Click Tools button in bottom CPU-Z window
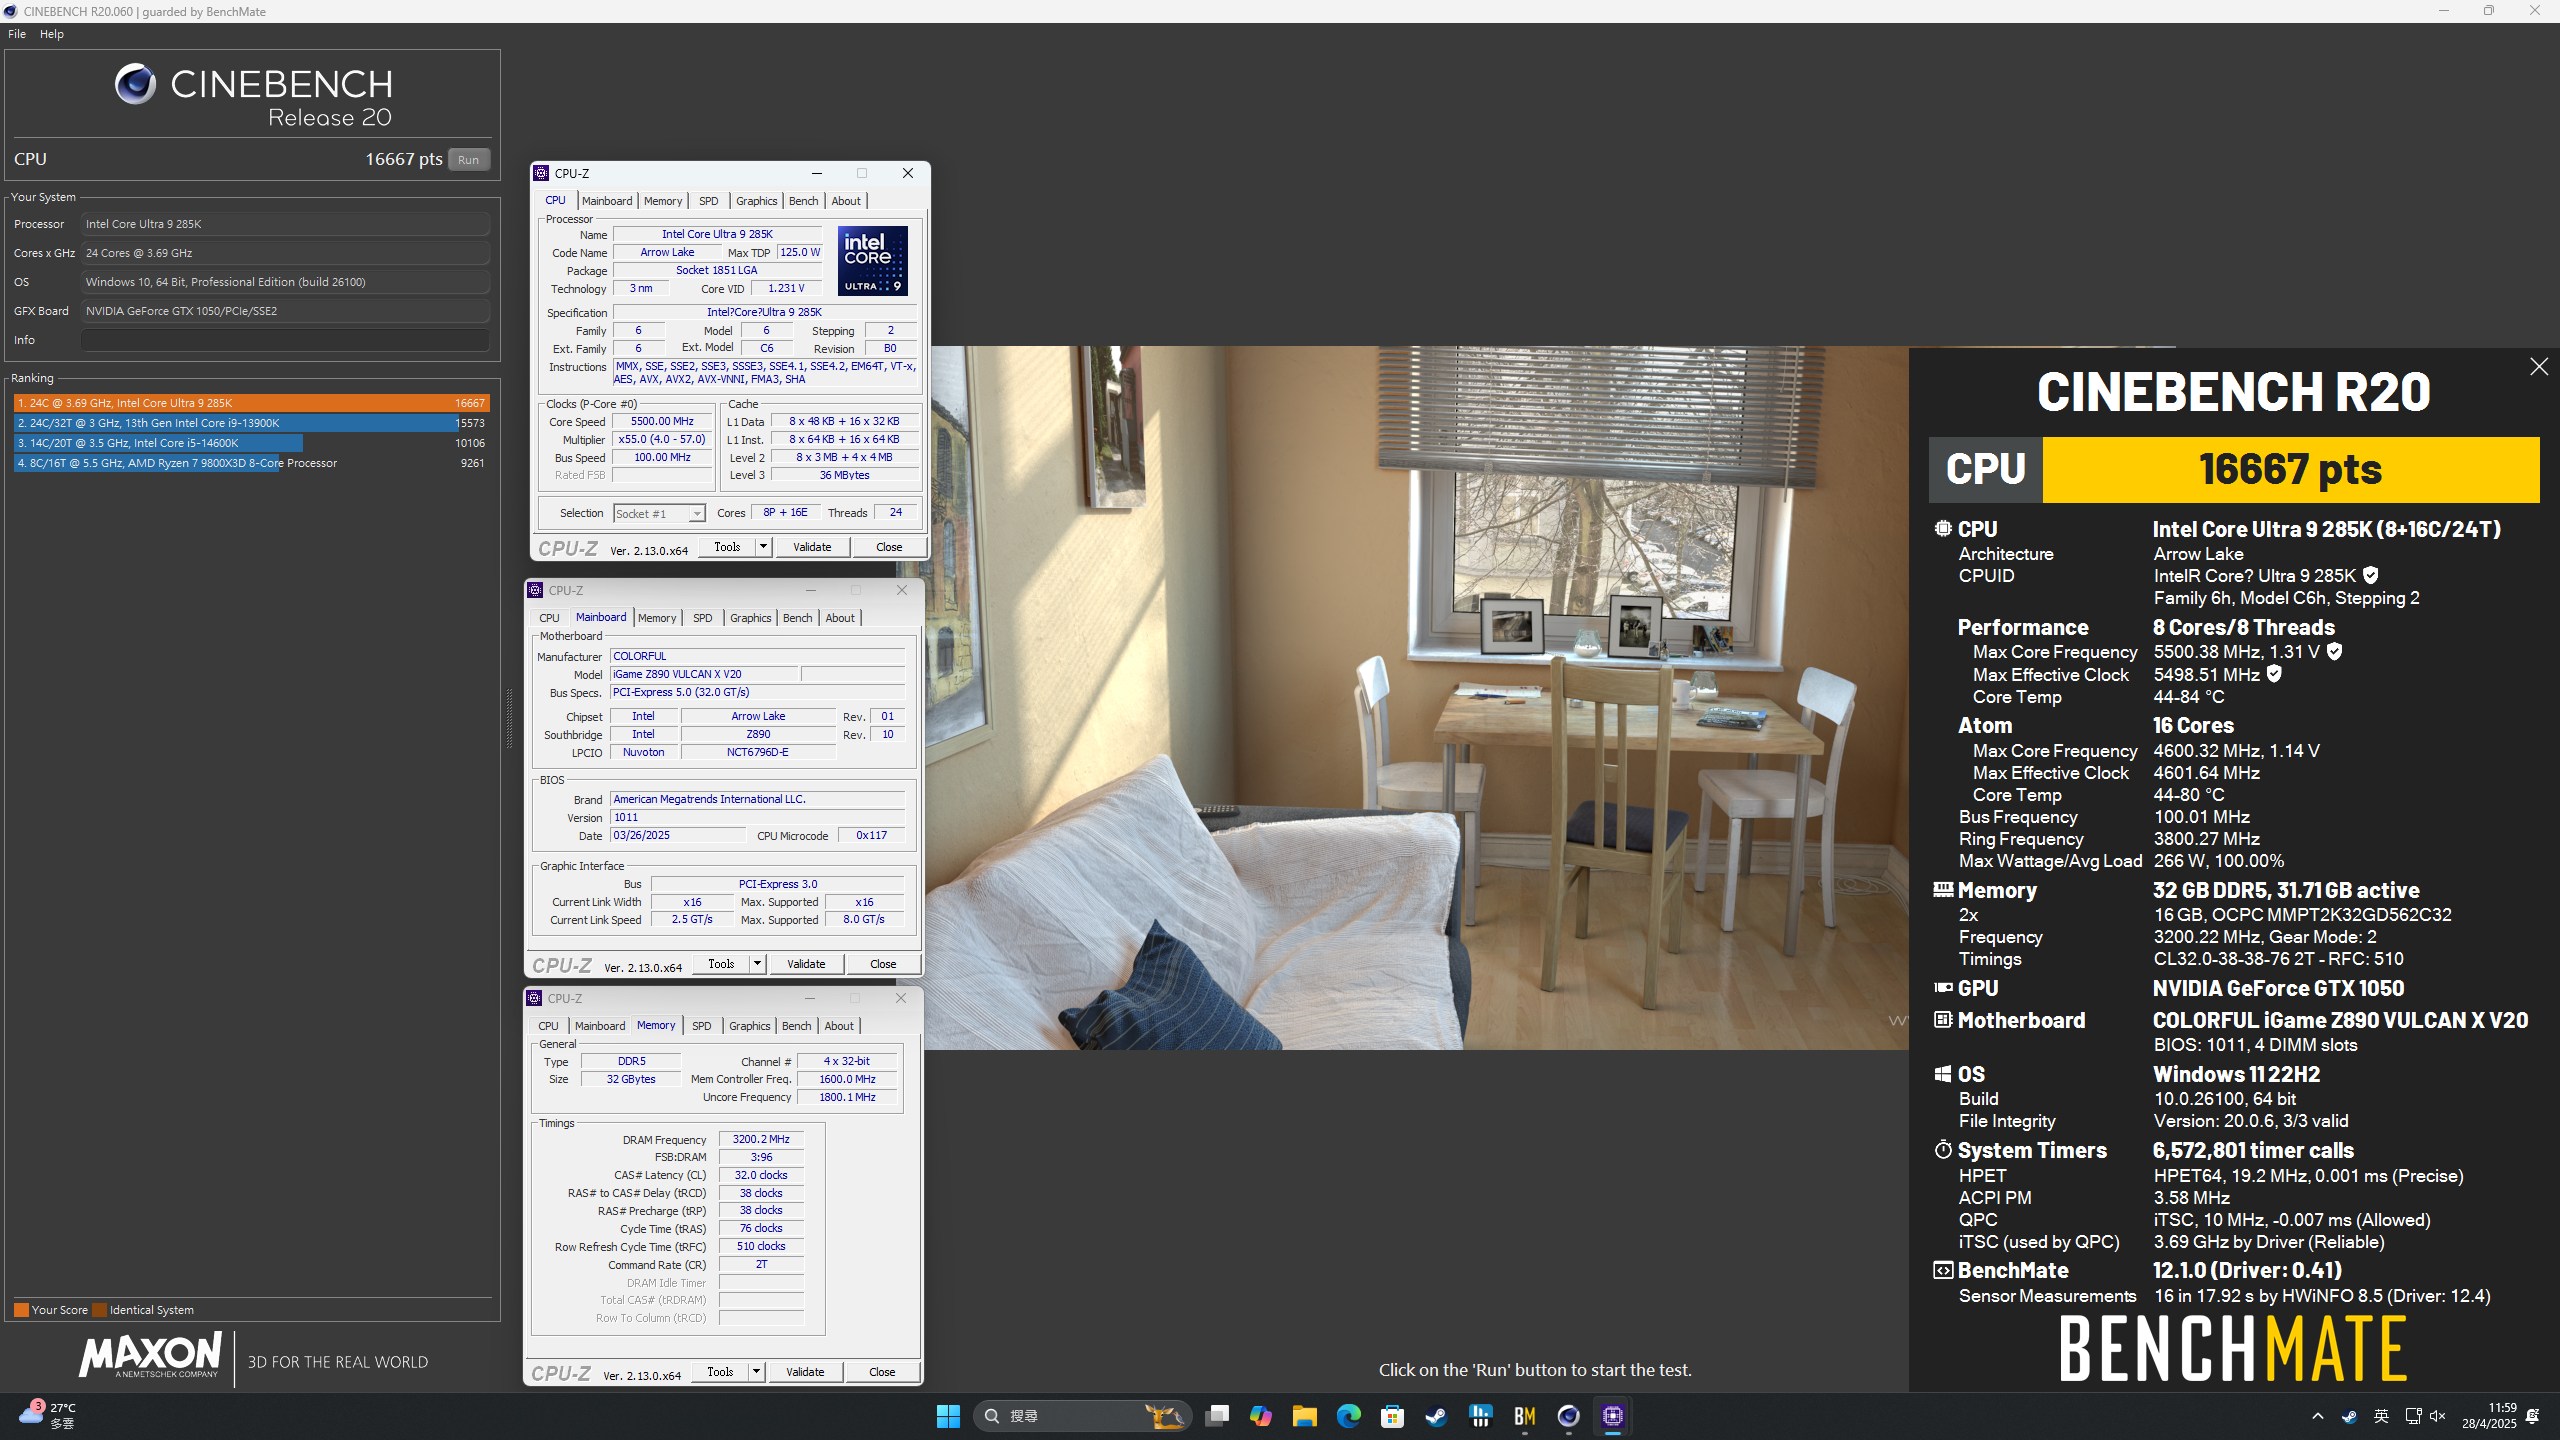 coord(720,1372)
